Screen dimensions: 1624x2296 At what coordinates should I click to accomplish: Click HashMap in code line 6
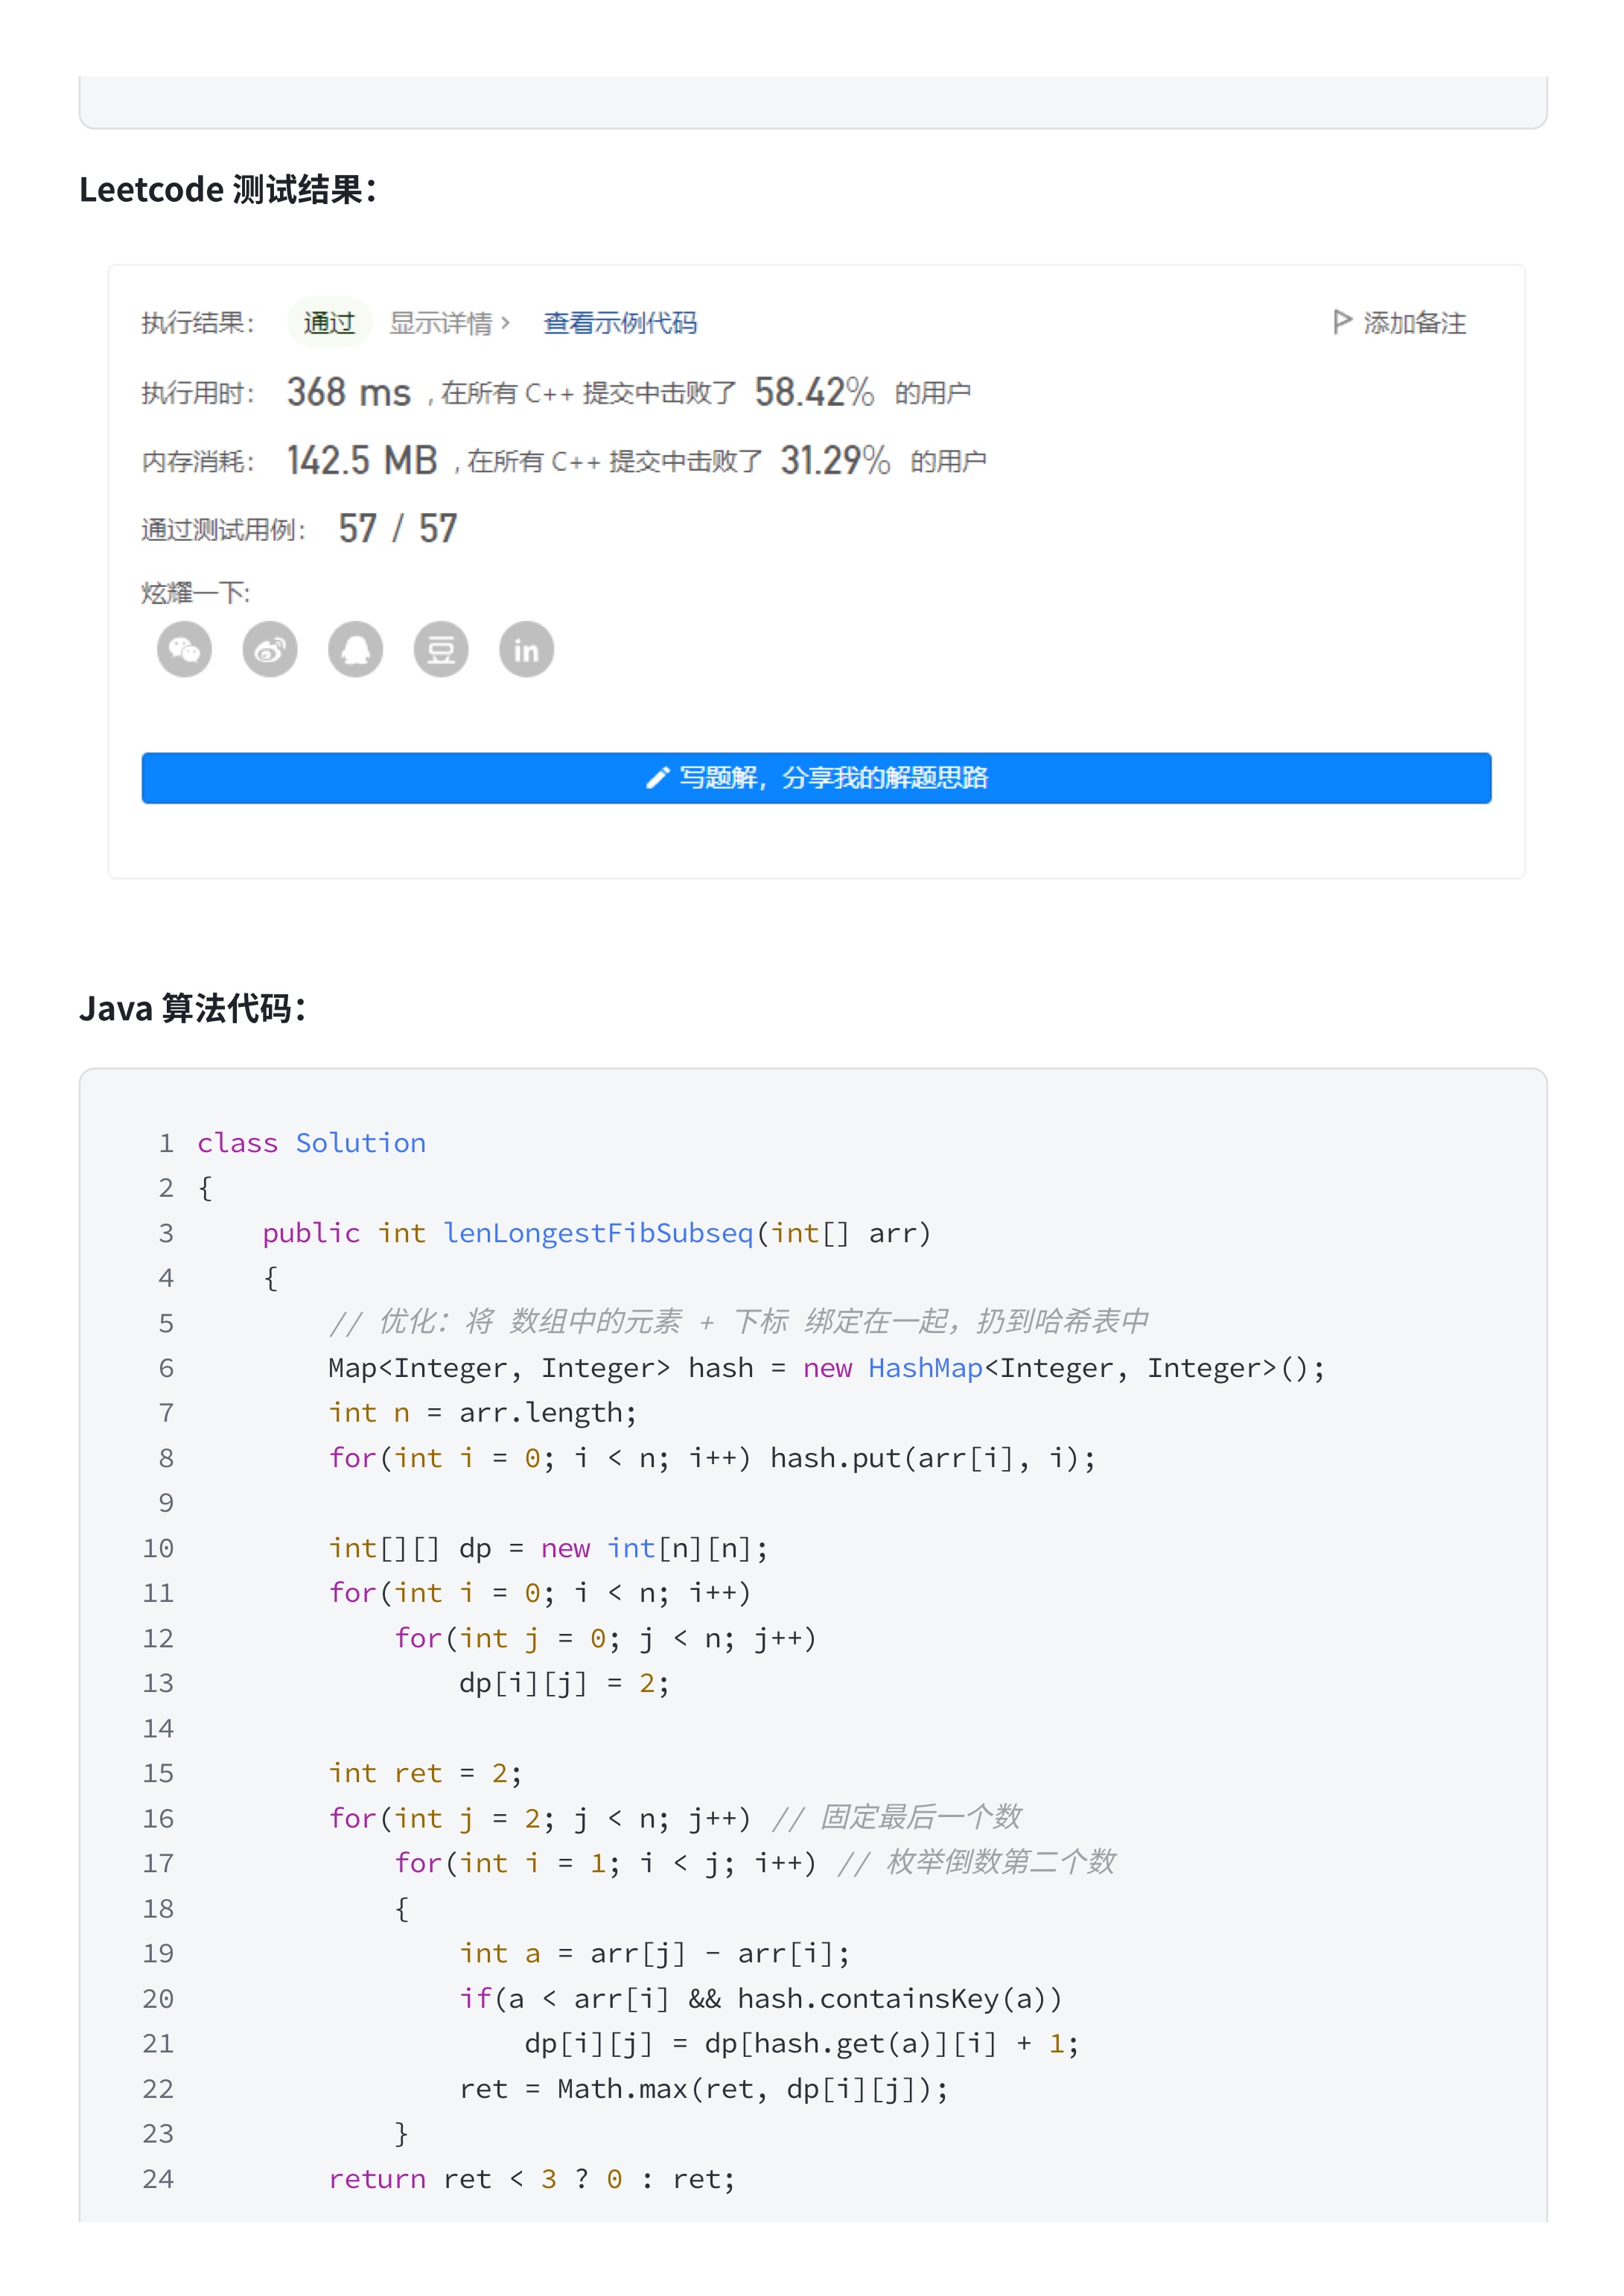[925, 1368]
